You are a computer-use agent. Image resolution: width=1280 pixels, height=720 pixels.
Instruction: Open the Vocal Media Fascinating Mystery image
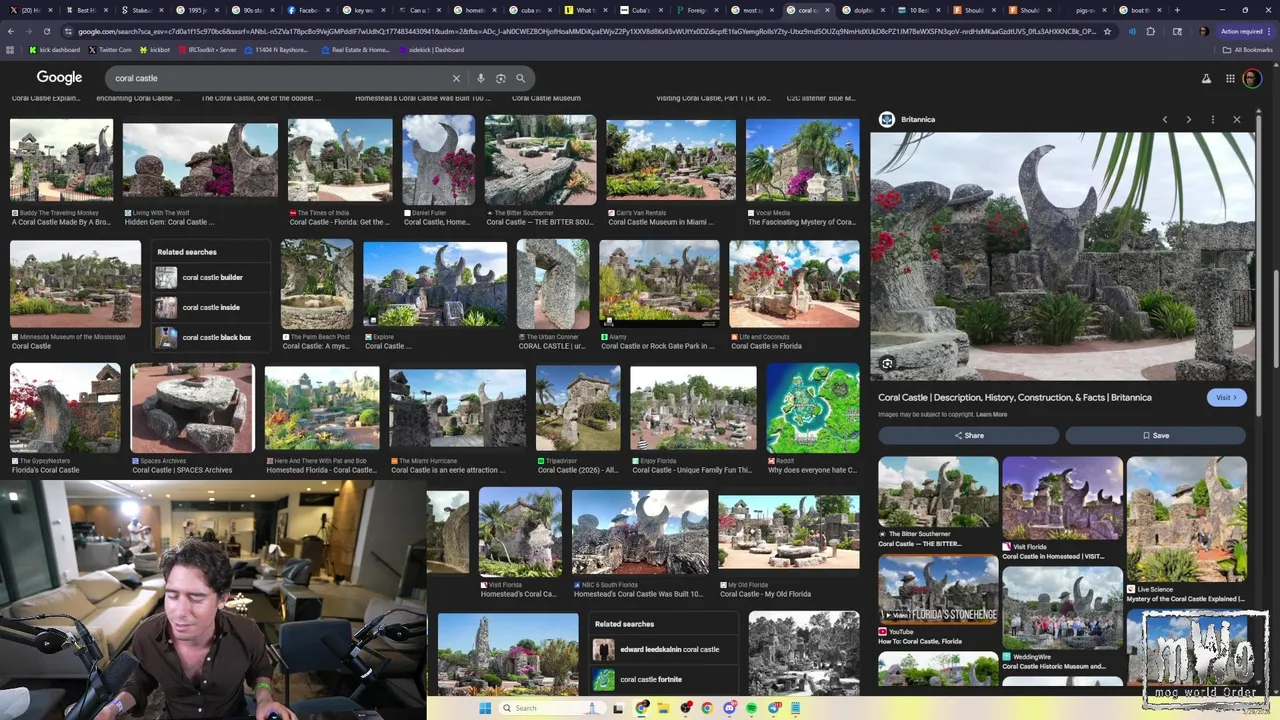pyautogui.click(x=802, y=161)
